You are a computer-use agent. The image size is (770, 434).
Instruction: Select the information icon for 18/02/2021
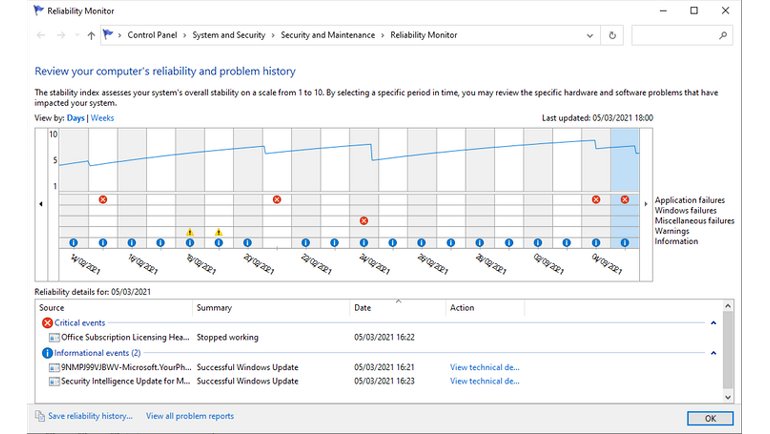click(190, 243)
